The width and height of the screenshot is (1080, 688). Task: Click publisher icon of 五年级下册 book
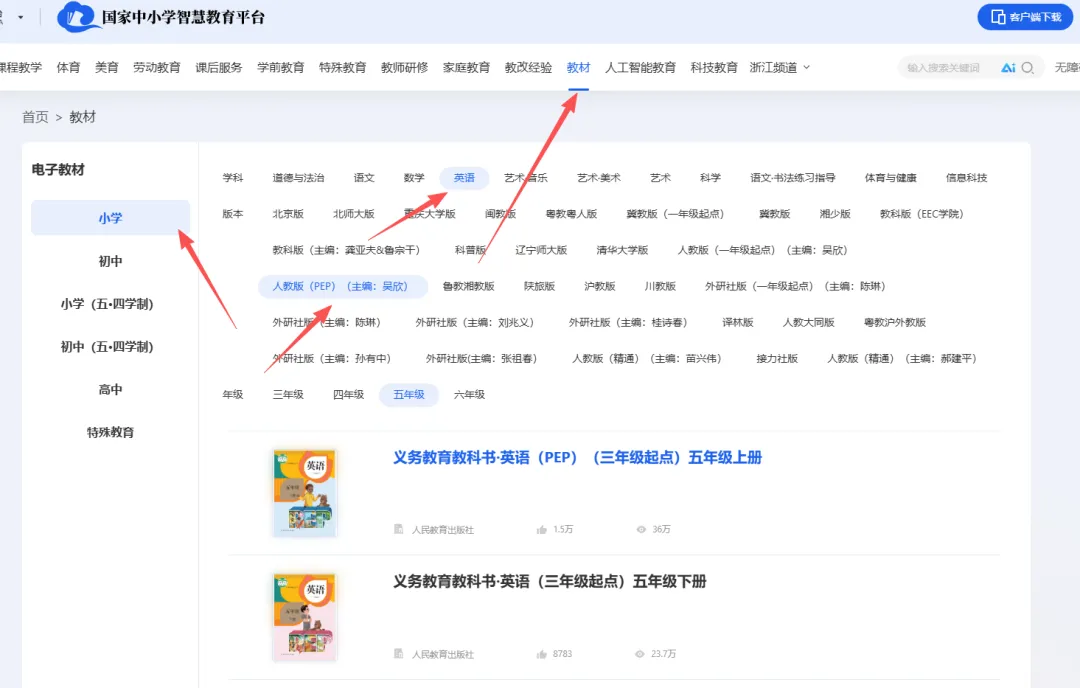(398, 653)
